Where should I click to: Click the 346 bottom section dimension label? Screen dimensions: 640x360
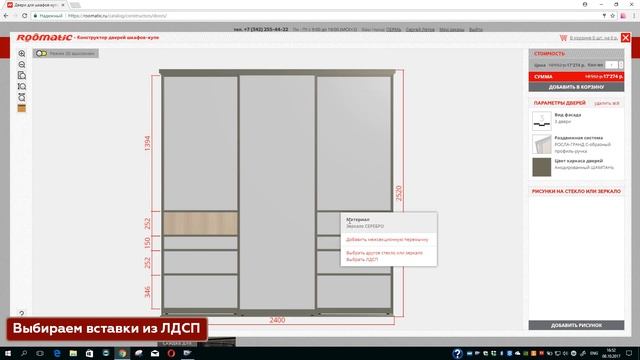pyautogui.click(x=147, y=292)
